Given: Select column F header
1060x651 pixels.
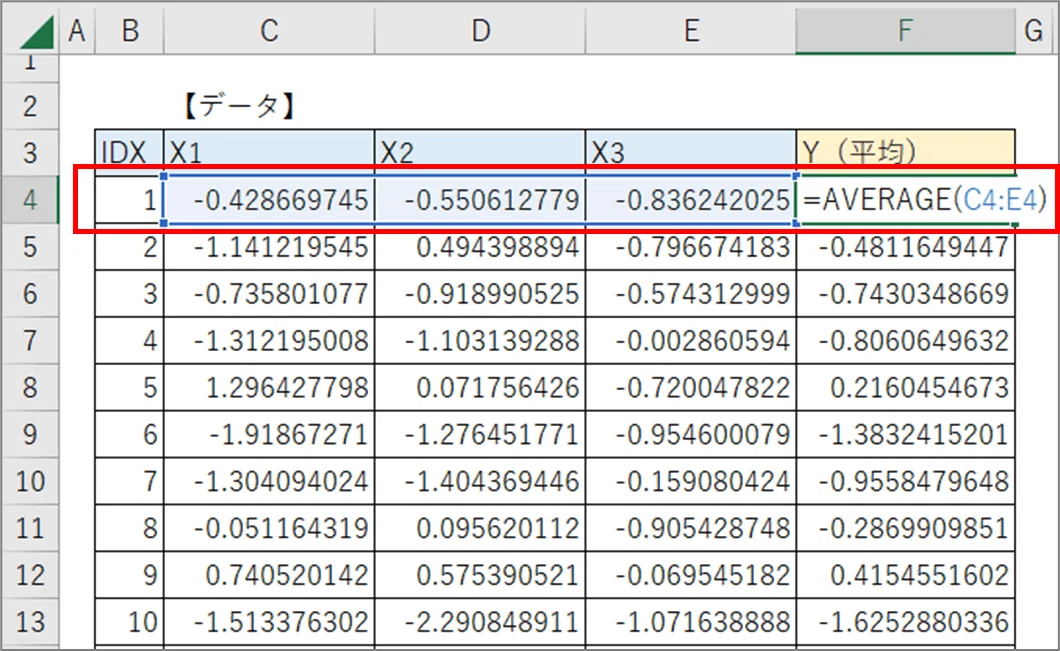Looking at the screenshot, I should 905,30.
